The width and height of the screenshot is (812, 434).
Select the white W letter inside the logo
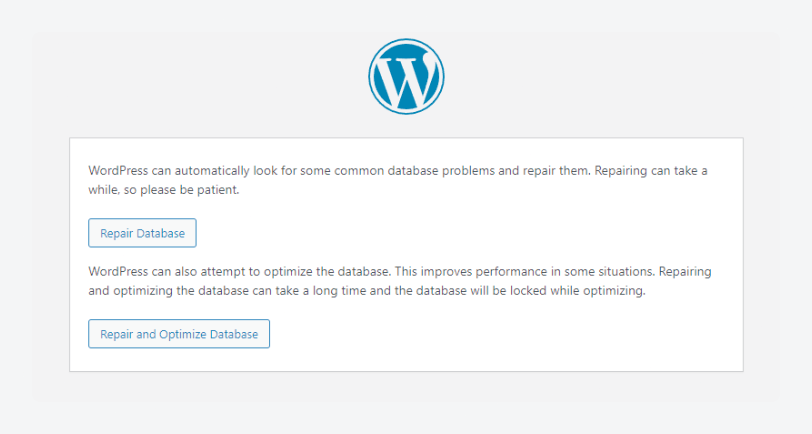pyautogui.click(x=407, y=78)
